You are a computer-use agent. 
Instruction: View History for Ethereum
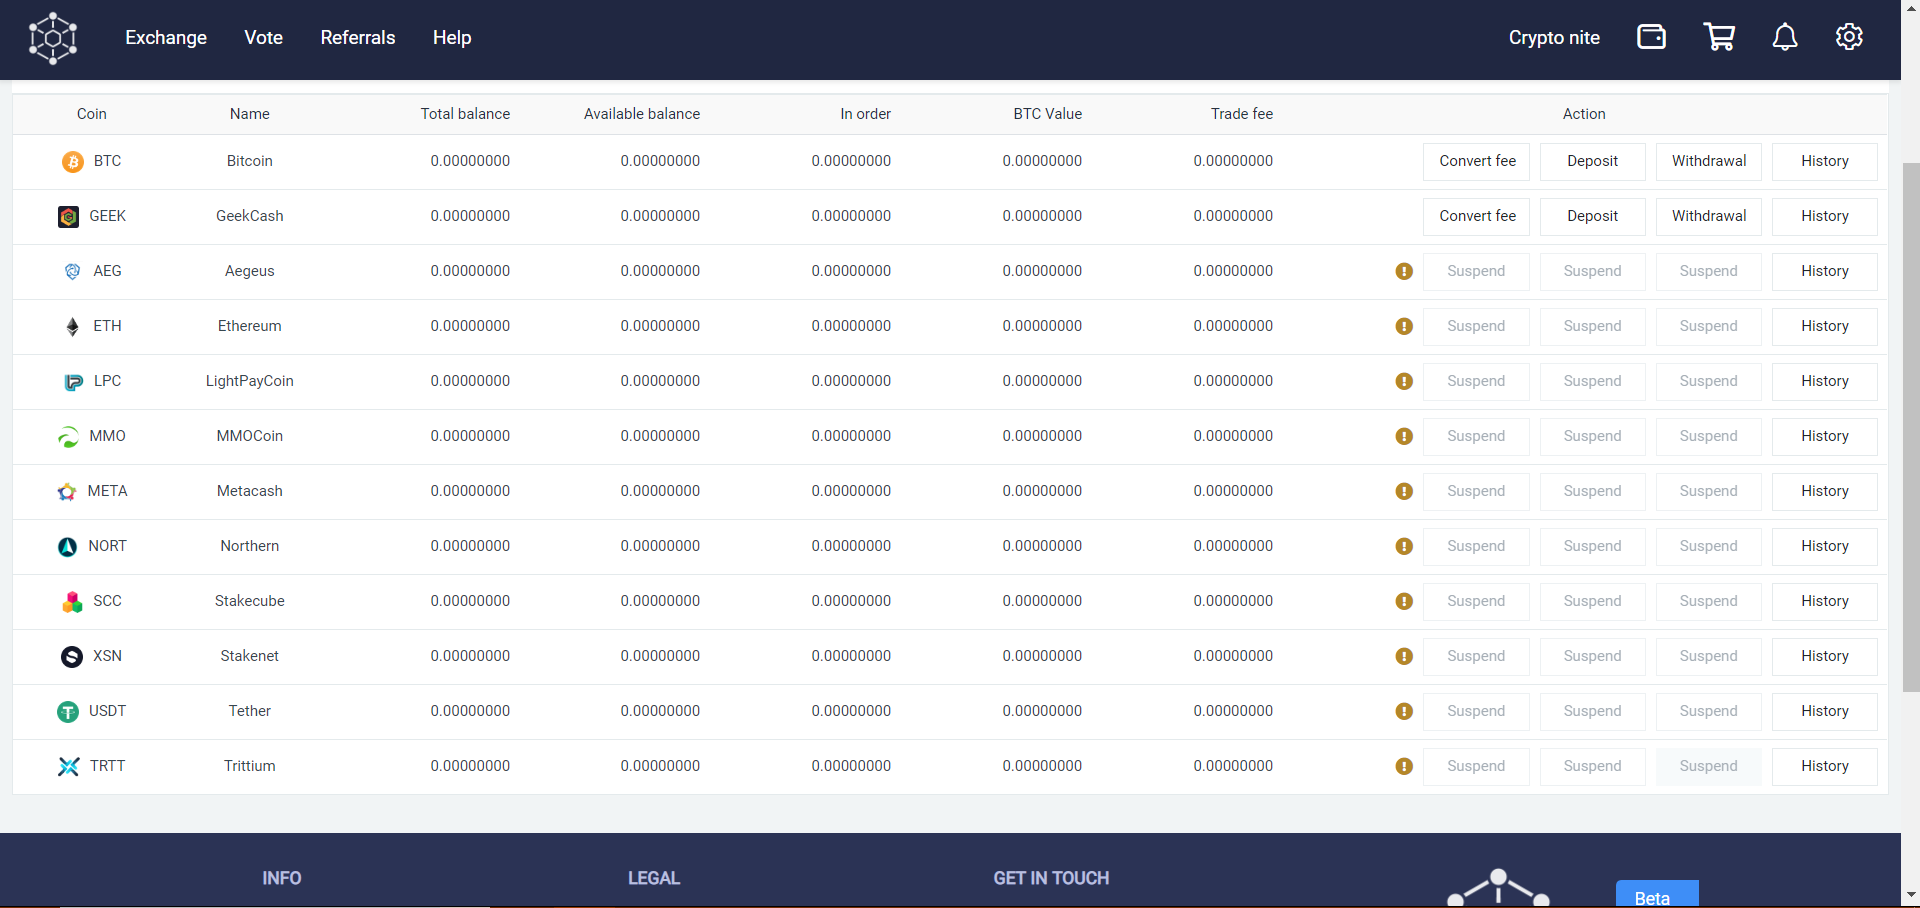[1825, 327]
